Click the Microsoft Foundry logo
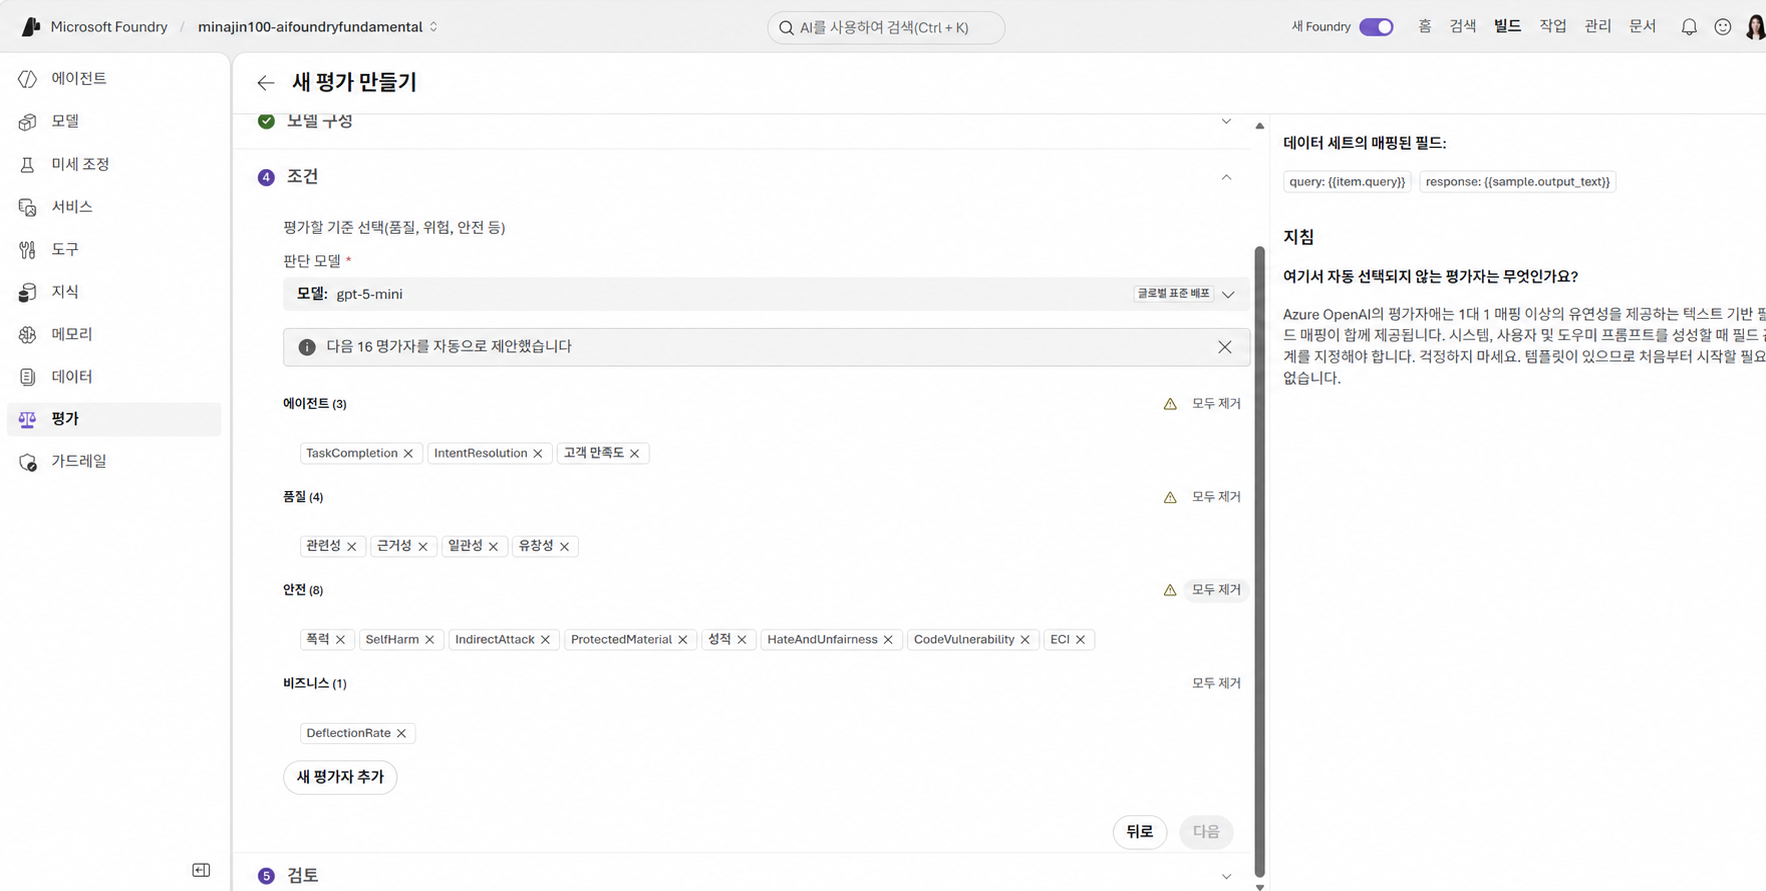1766x891 pixels. point(31,27)
